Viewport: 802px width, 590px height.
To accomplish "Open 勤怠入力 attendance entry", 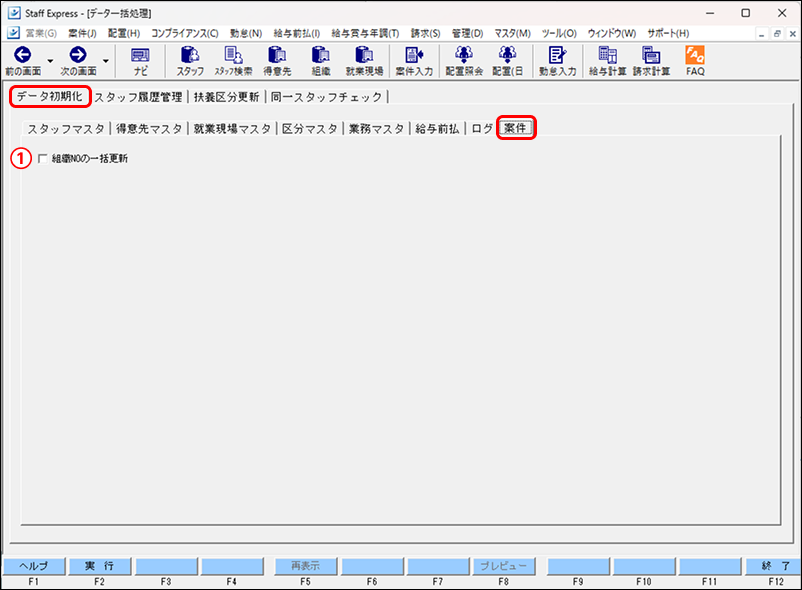I will 556,62.
